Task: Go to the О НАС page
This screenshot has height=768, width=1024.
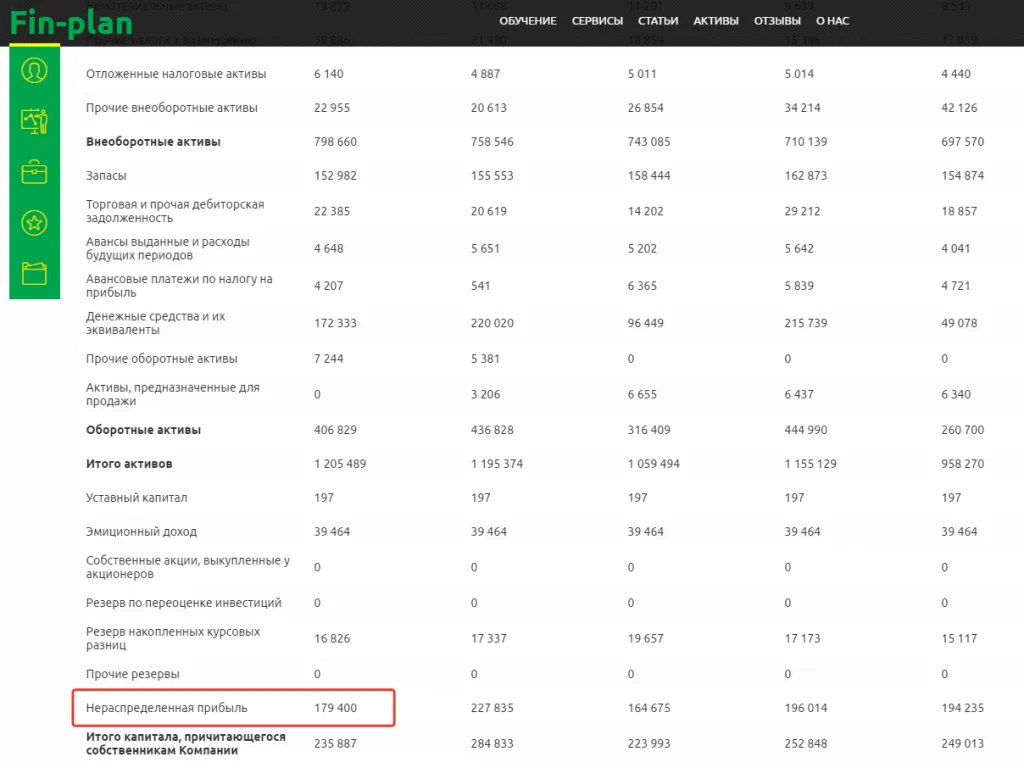Action: pos(832,21)
